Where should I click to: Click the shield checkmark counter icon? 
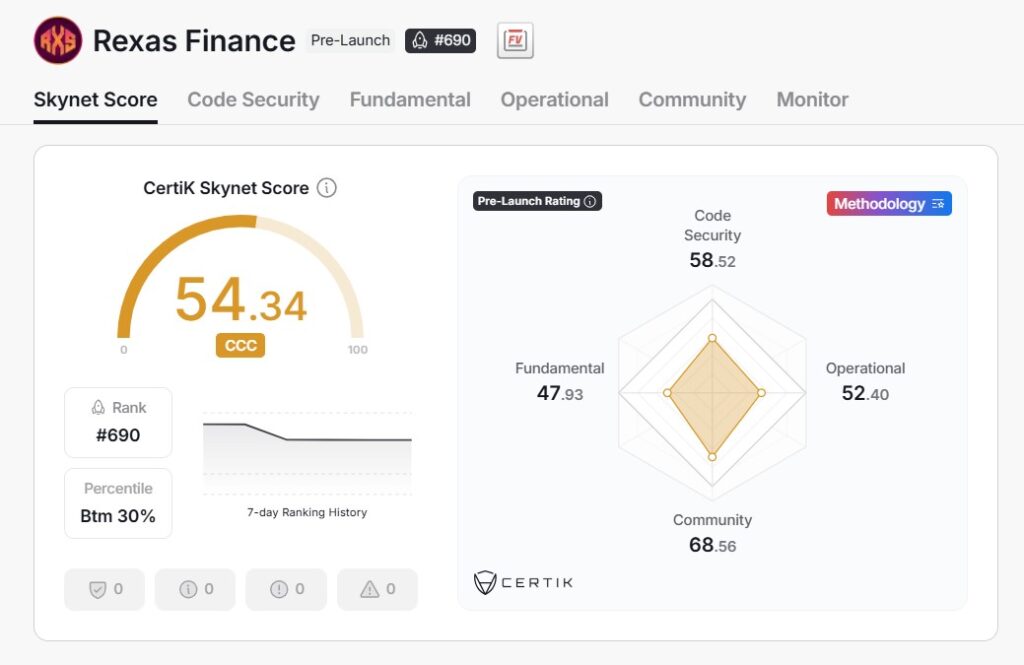pos(104,590)
